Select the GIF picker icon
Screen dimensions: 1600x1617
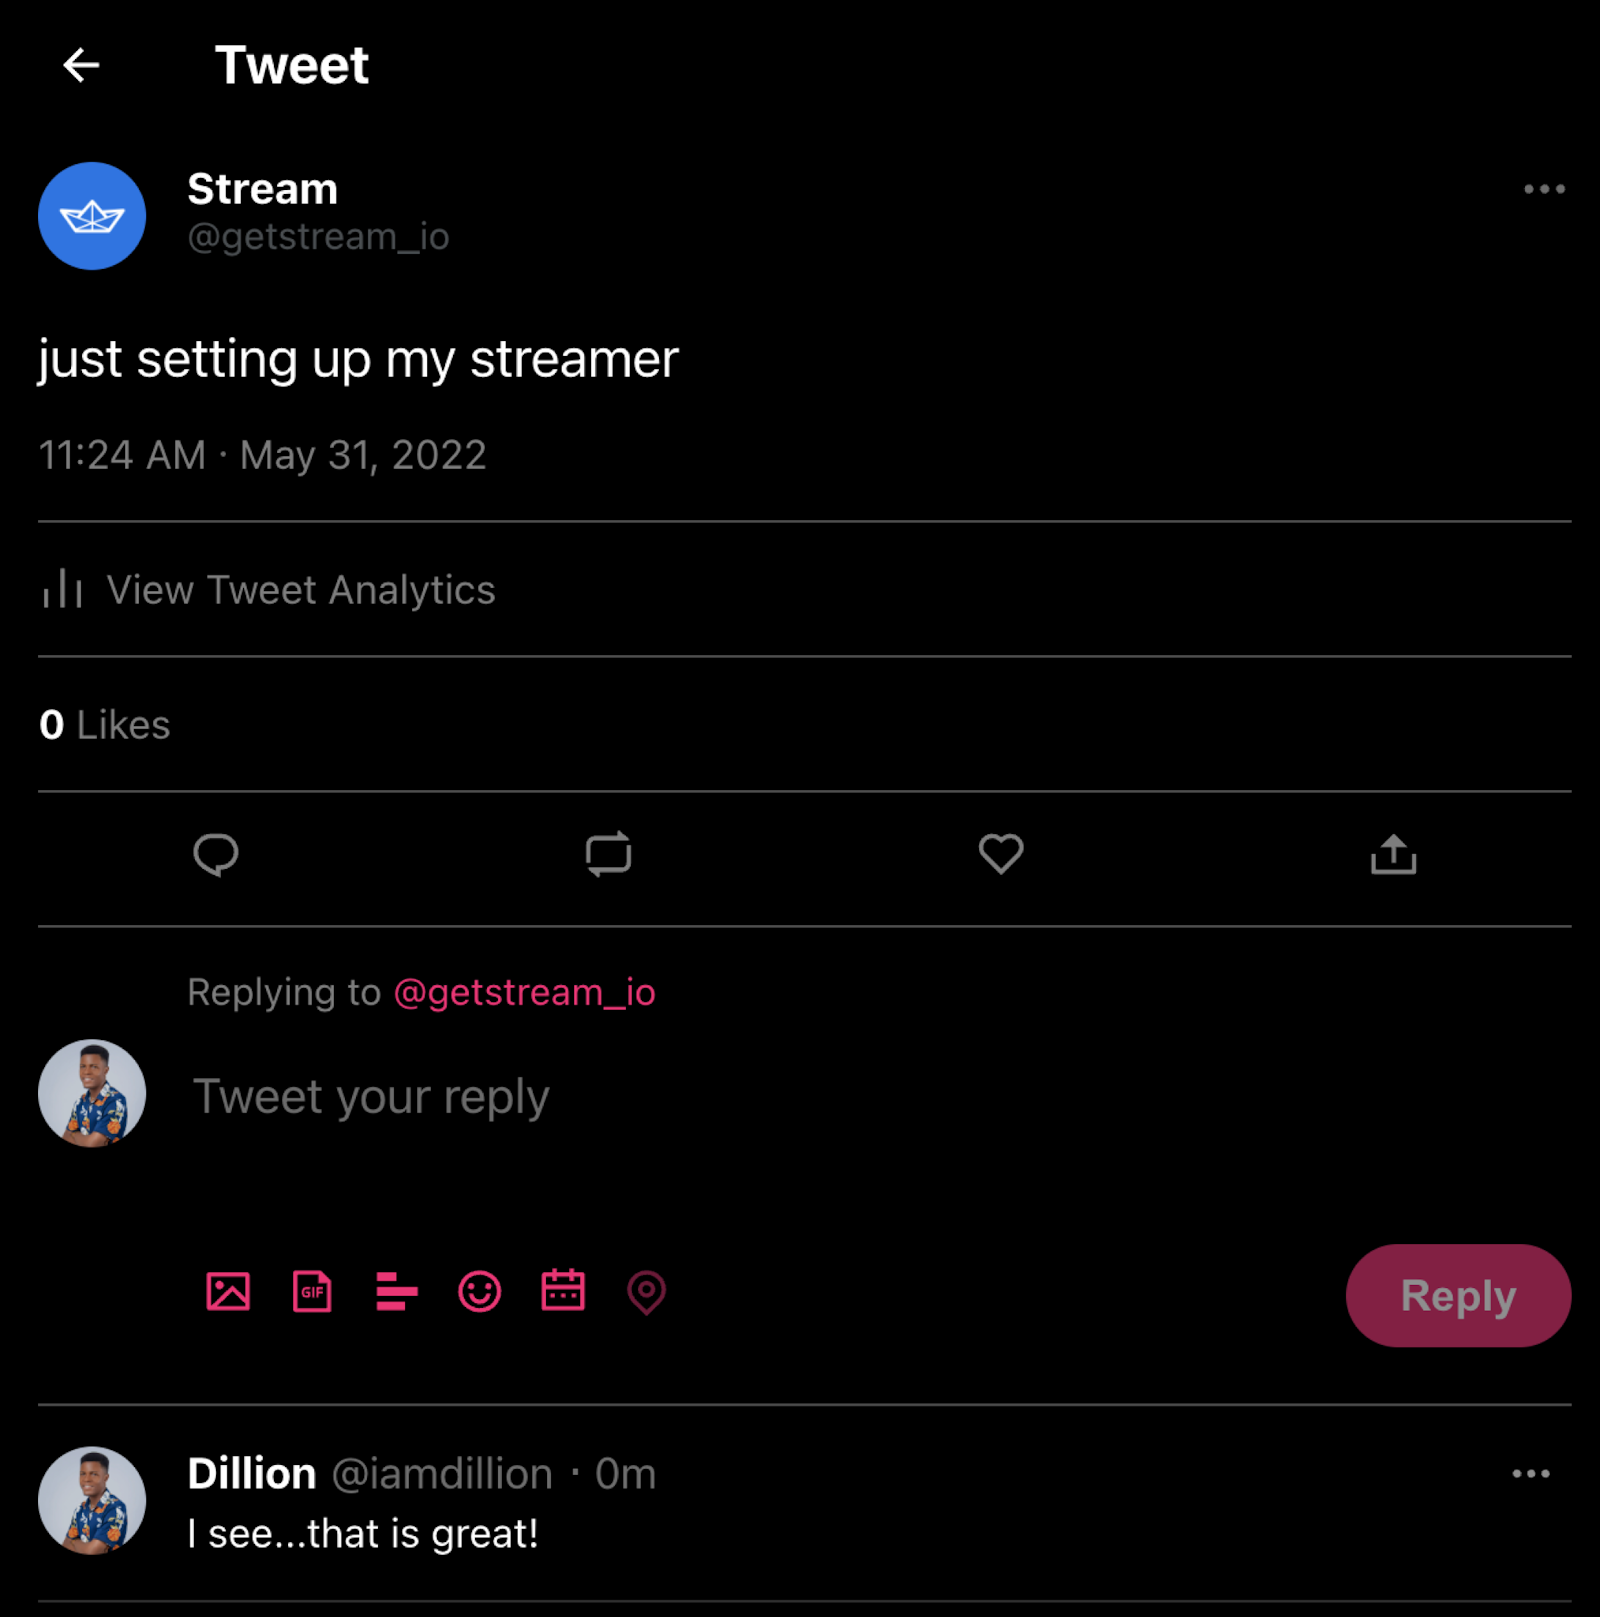312,1292
